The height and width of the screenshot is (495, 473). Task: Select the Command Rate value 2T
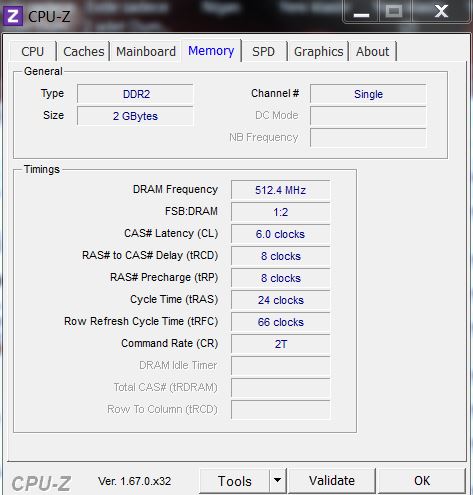[x=281, y=344]
